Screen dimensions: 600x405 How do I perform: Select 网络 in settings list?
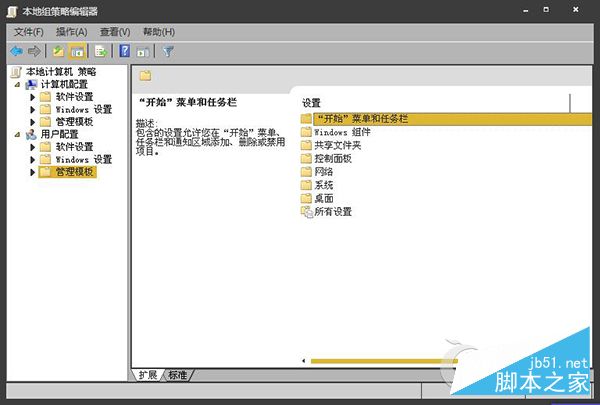[323, 172]
